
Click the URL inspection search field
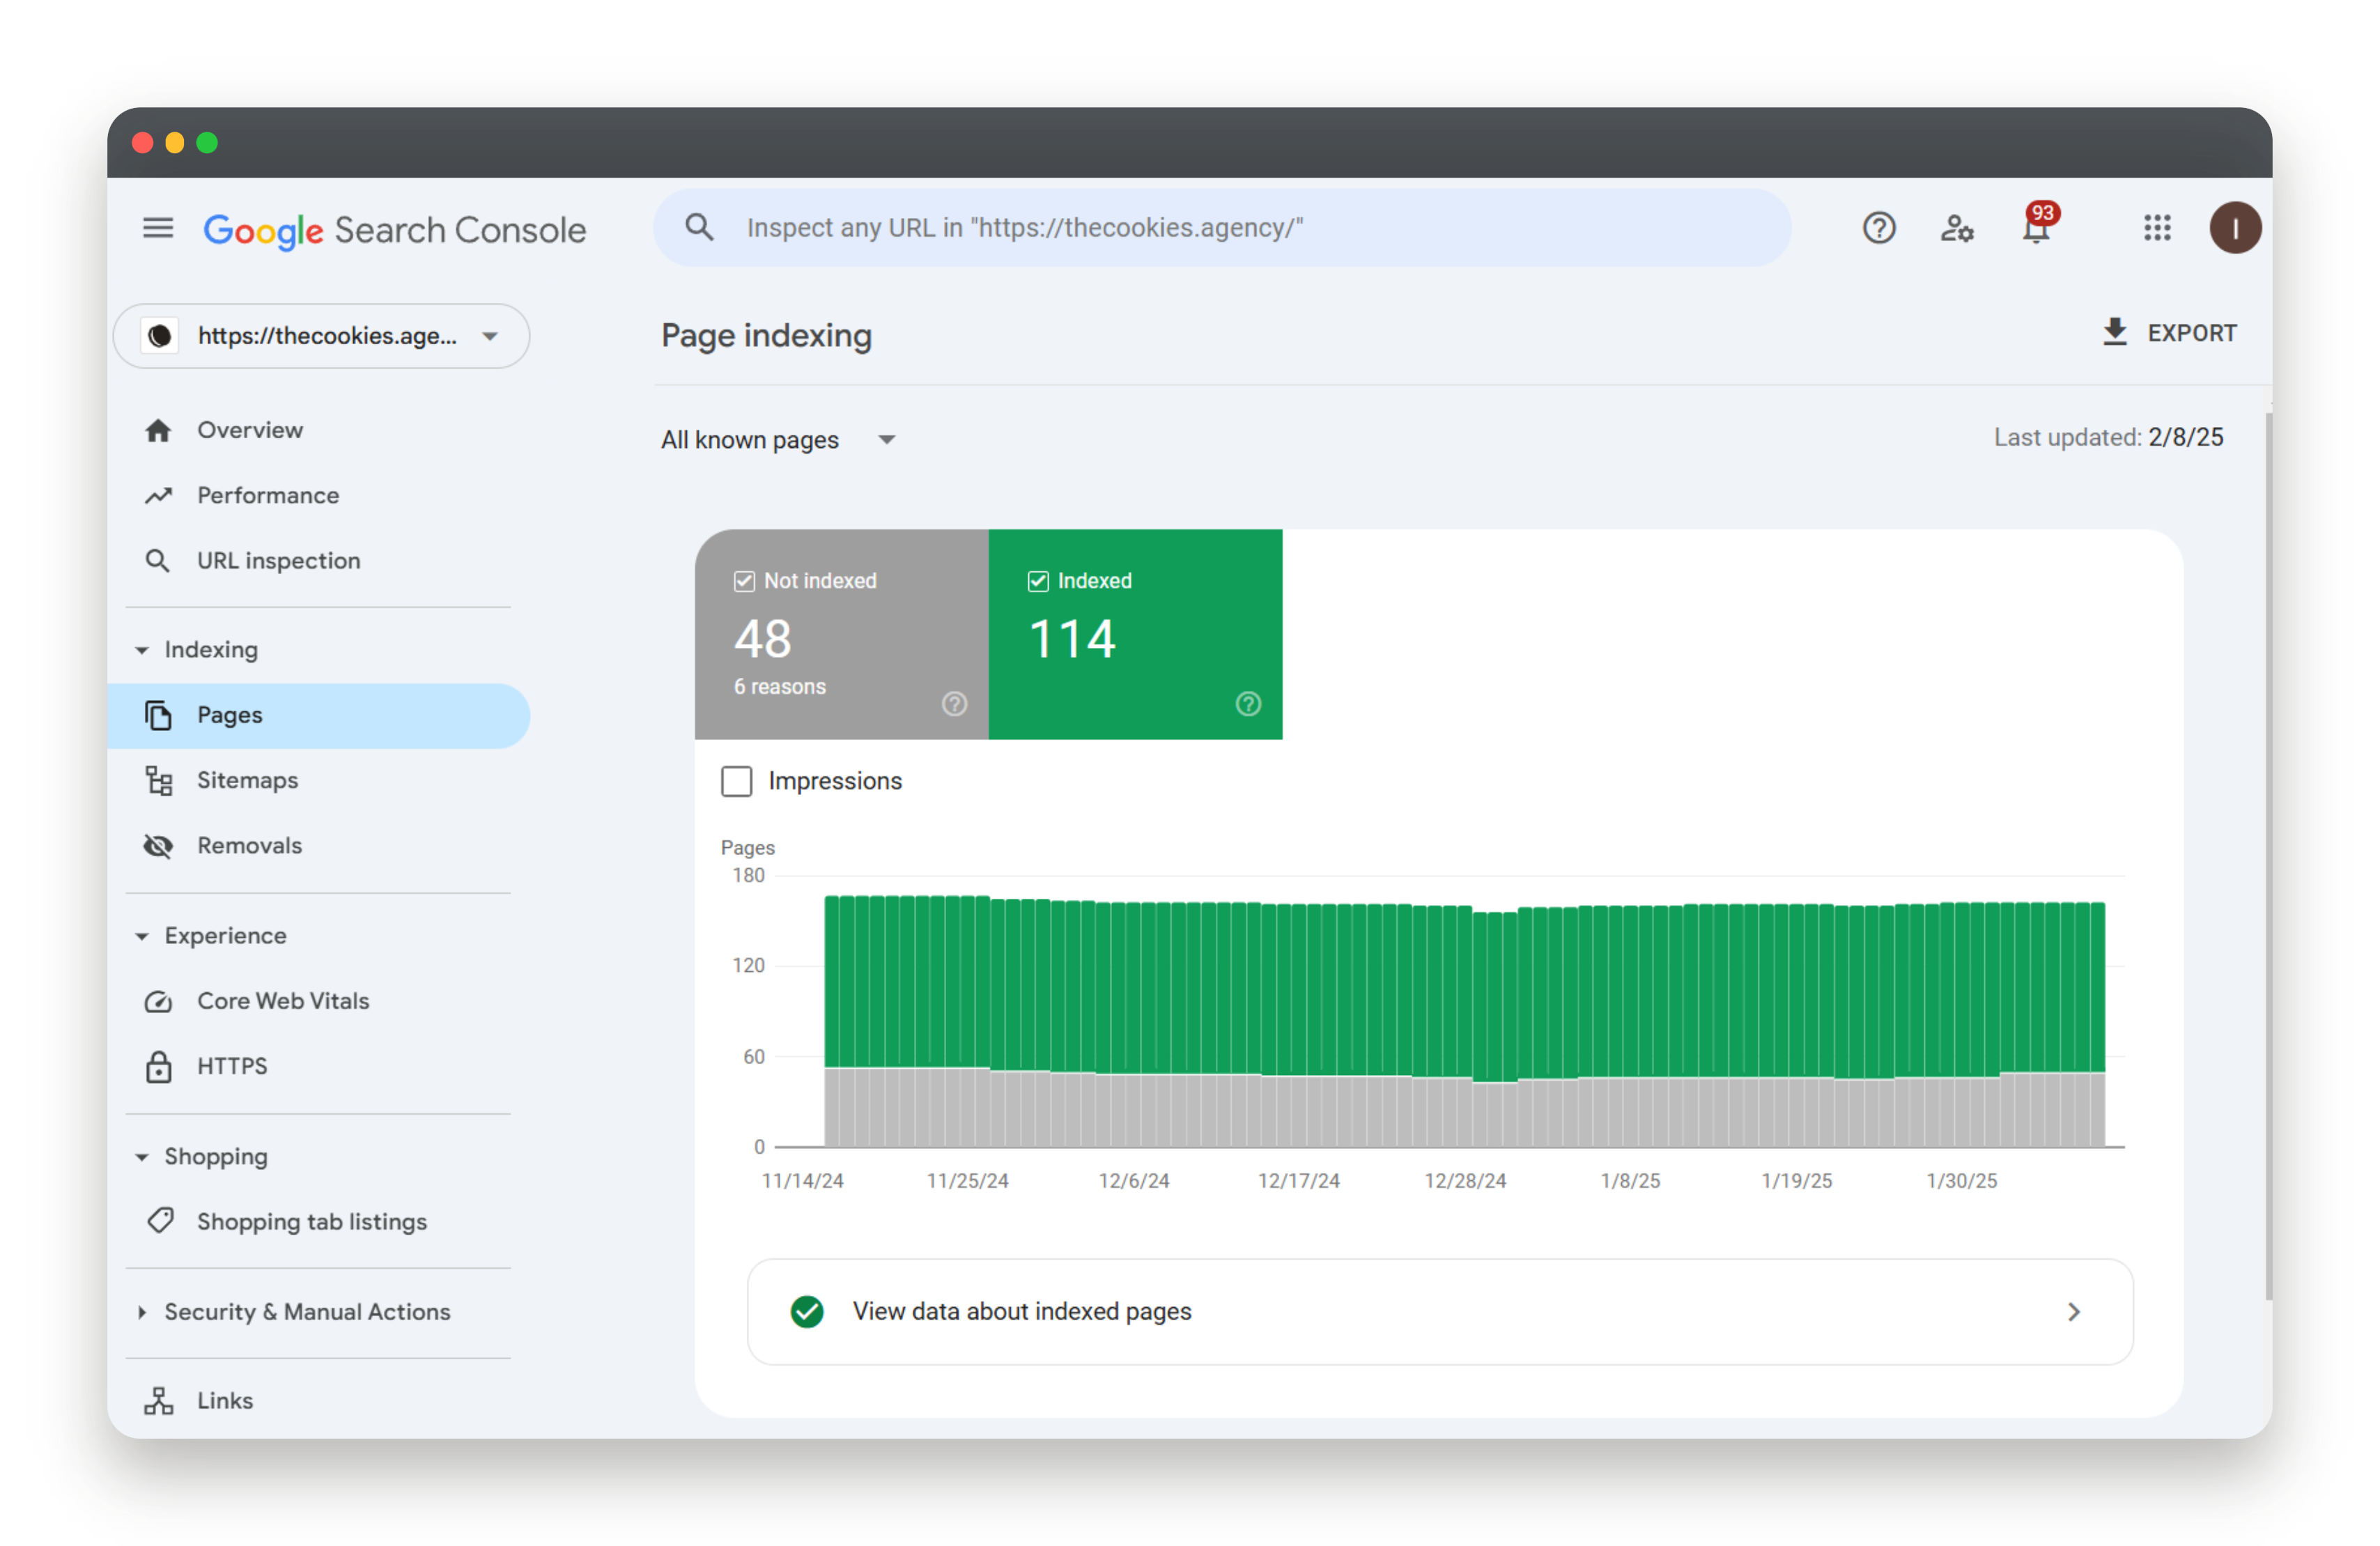pyautogui.click(x=1221, y=228)
